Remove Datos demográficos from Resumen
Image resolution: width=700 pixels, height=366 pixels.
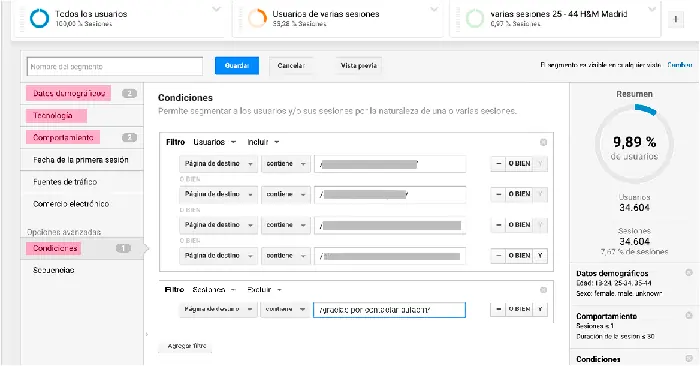(689, 272)
